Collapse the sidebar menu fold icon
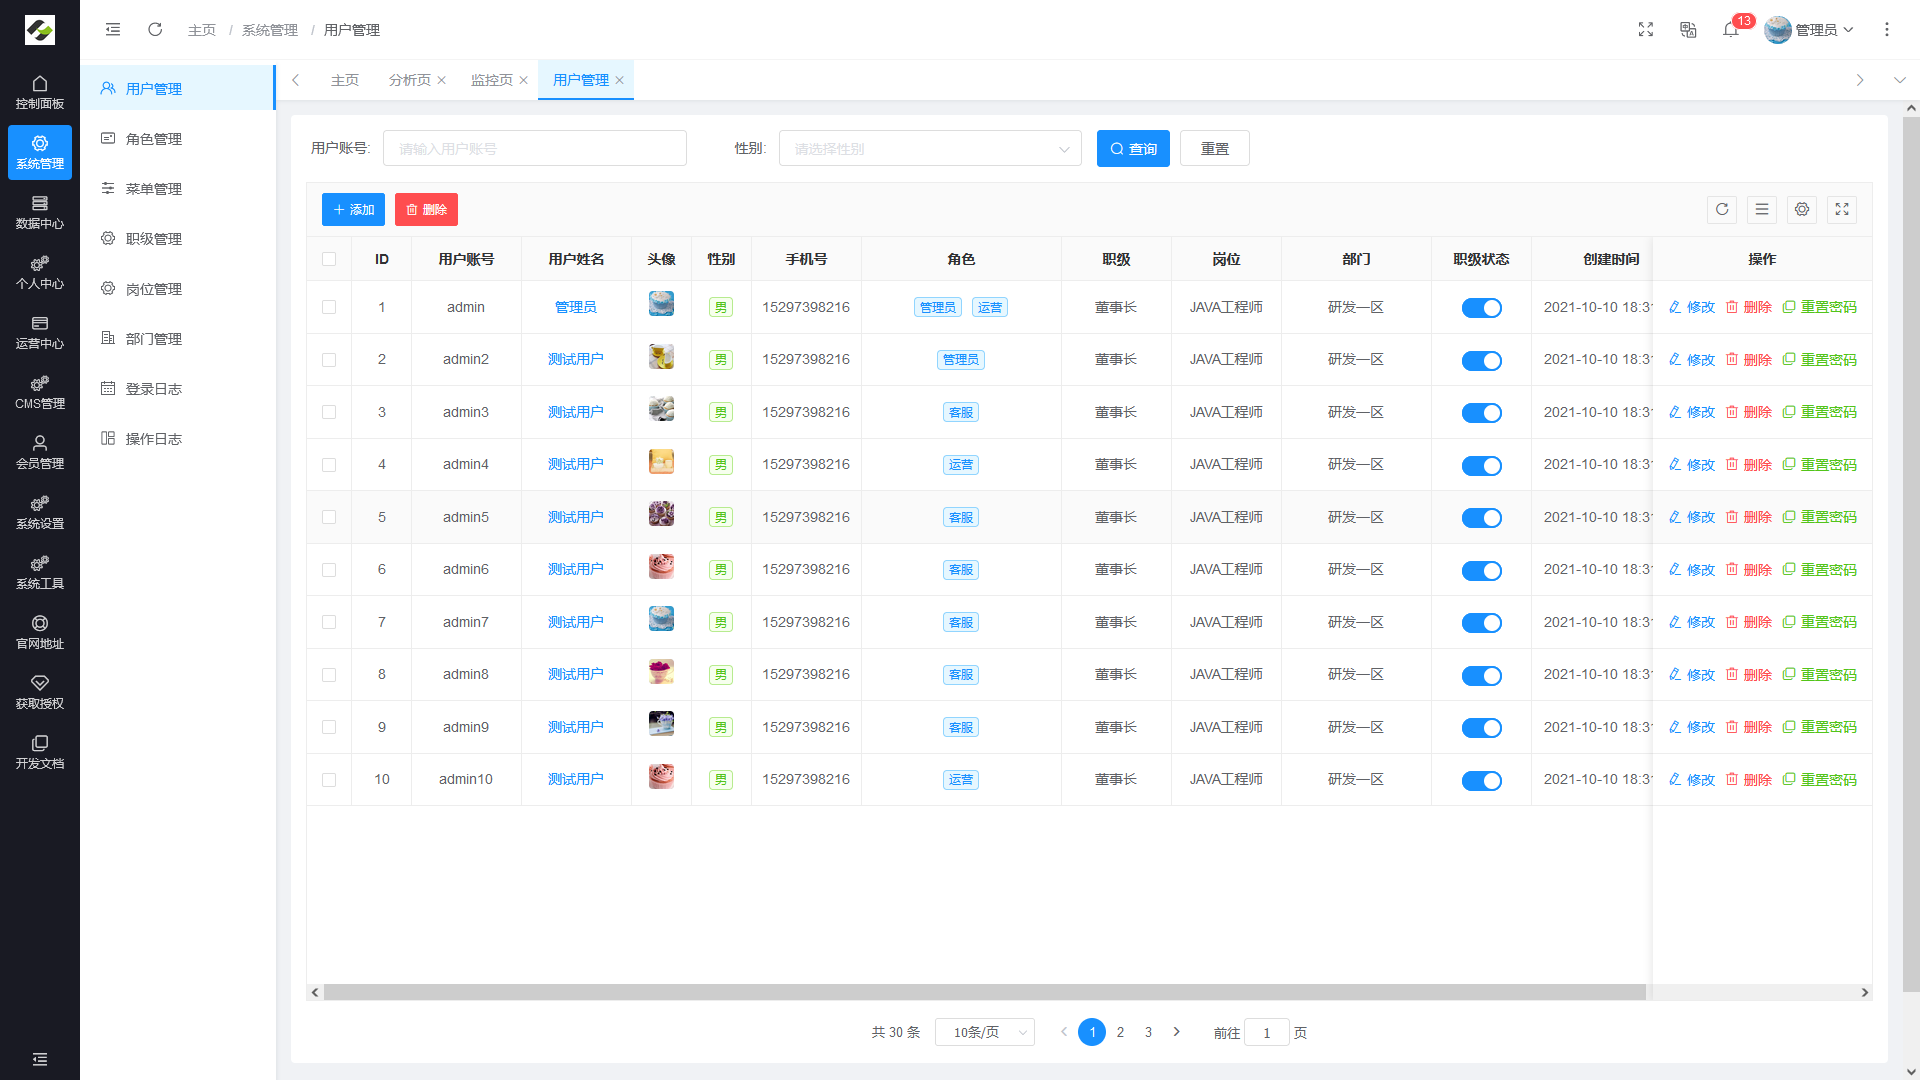This screenshot has width=1920, height=1080. pyautogui.click(x=113, y=30)
